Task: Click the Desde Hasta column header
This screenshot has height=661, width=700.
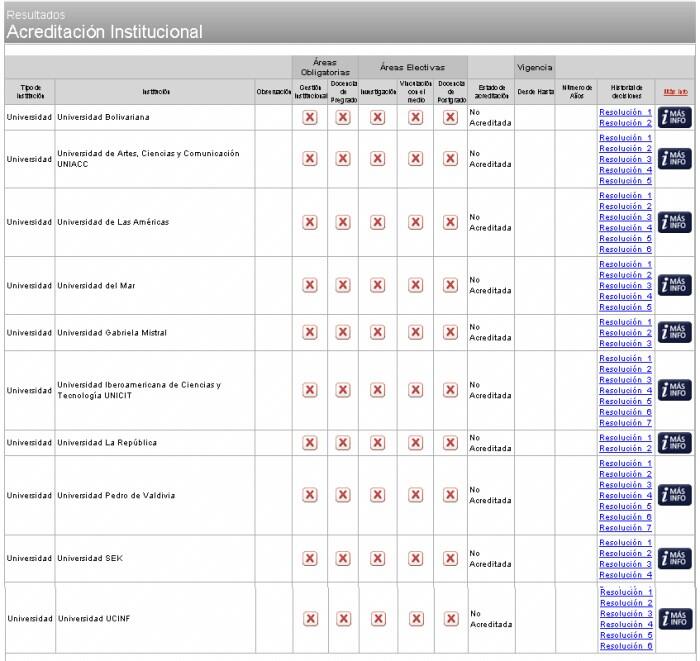Action: click(x=535, y=92)
